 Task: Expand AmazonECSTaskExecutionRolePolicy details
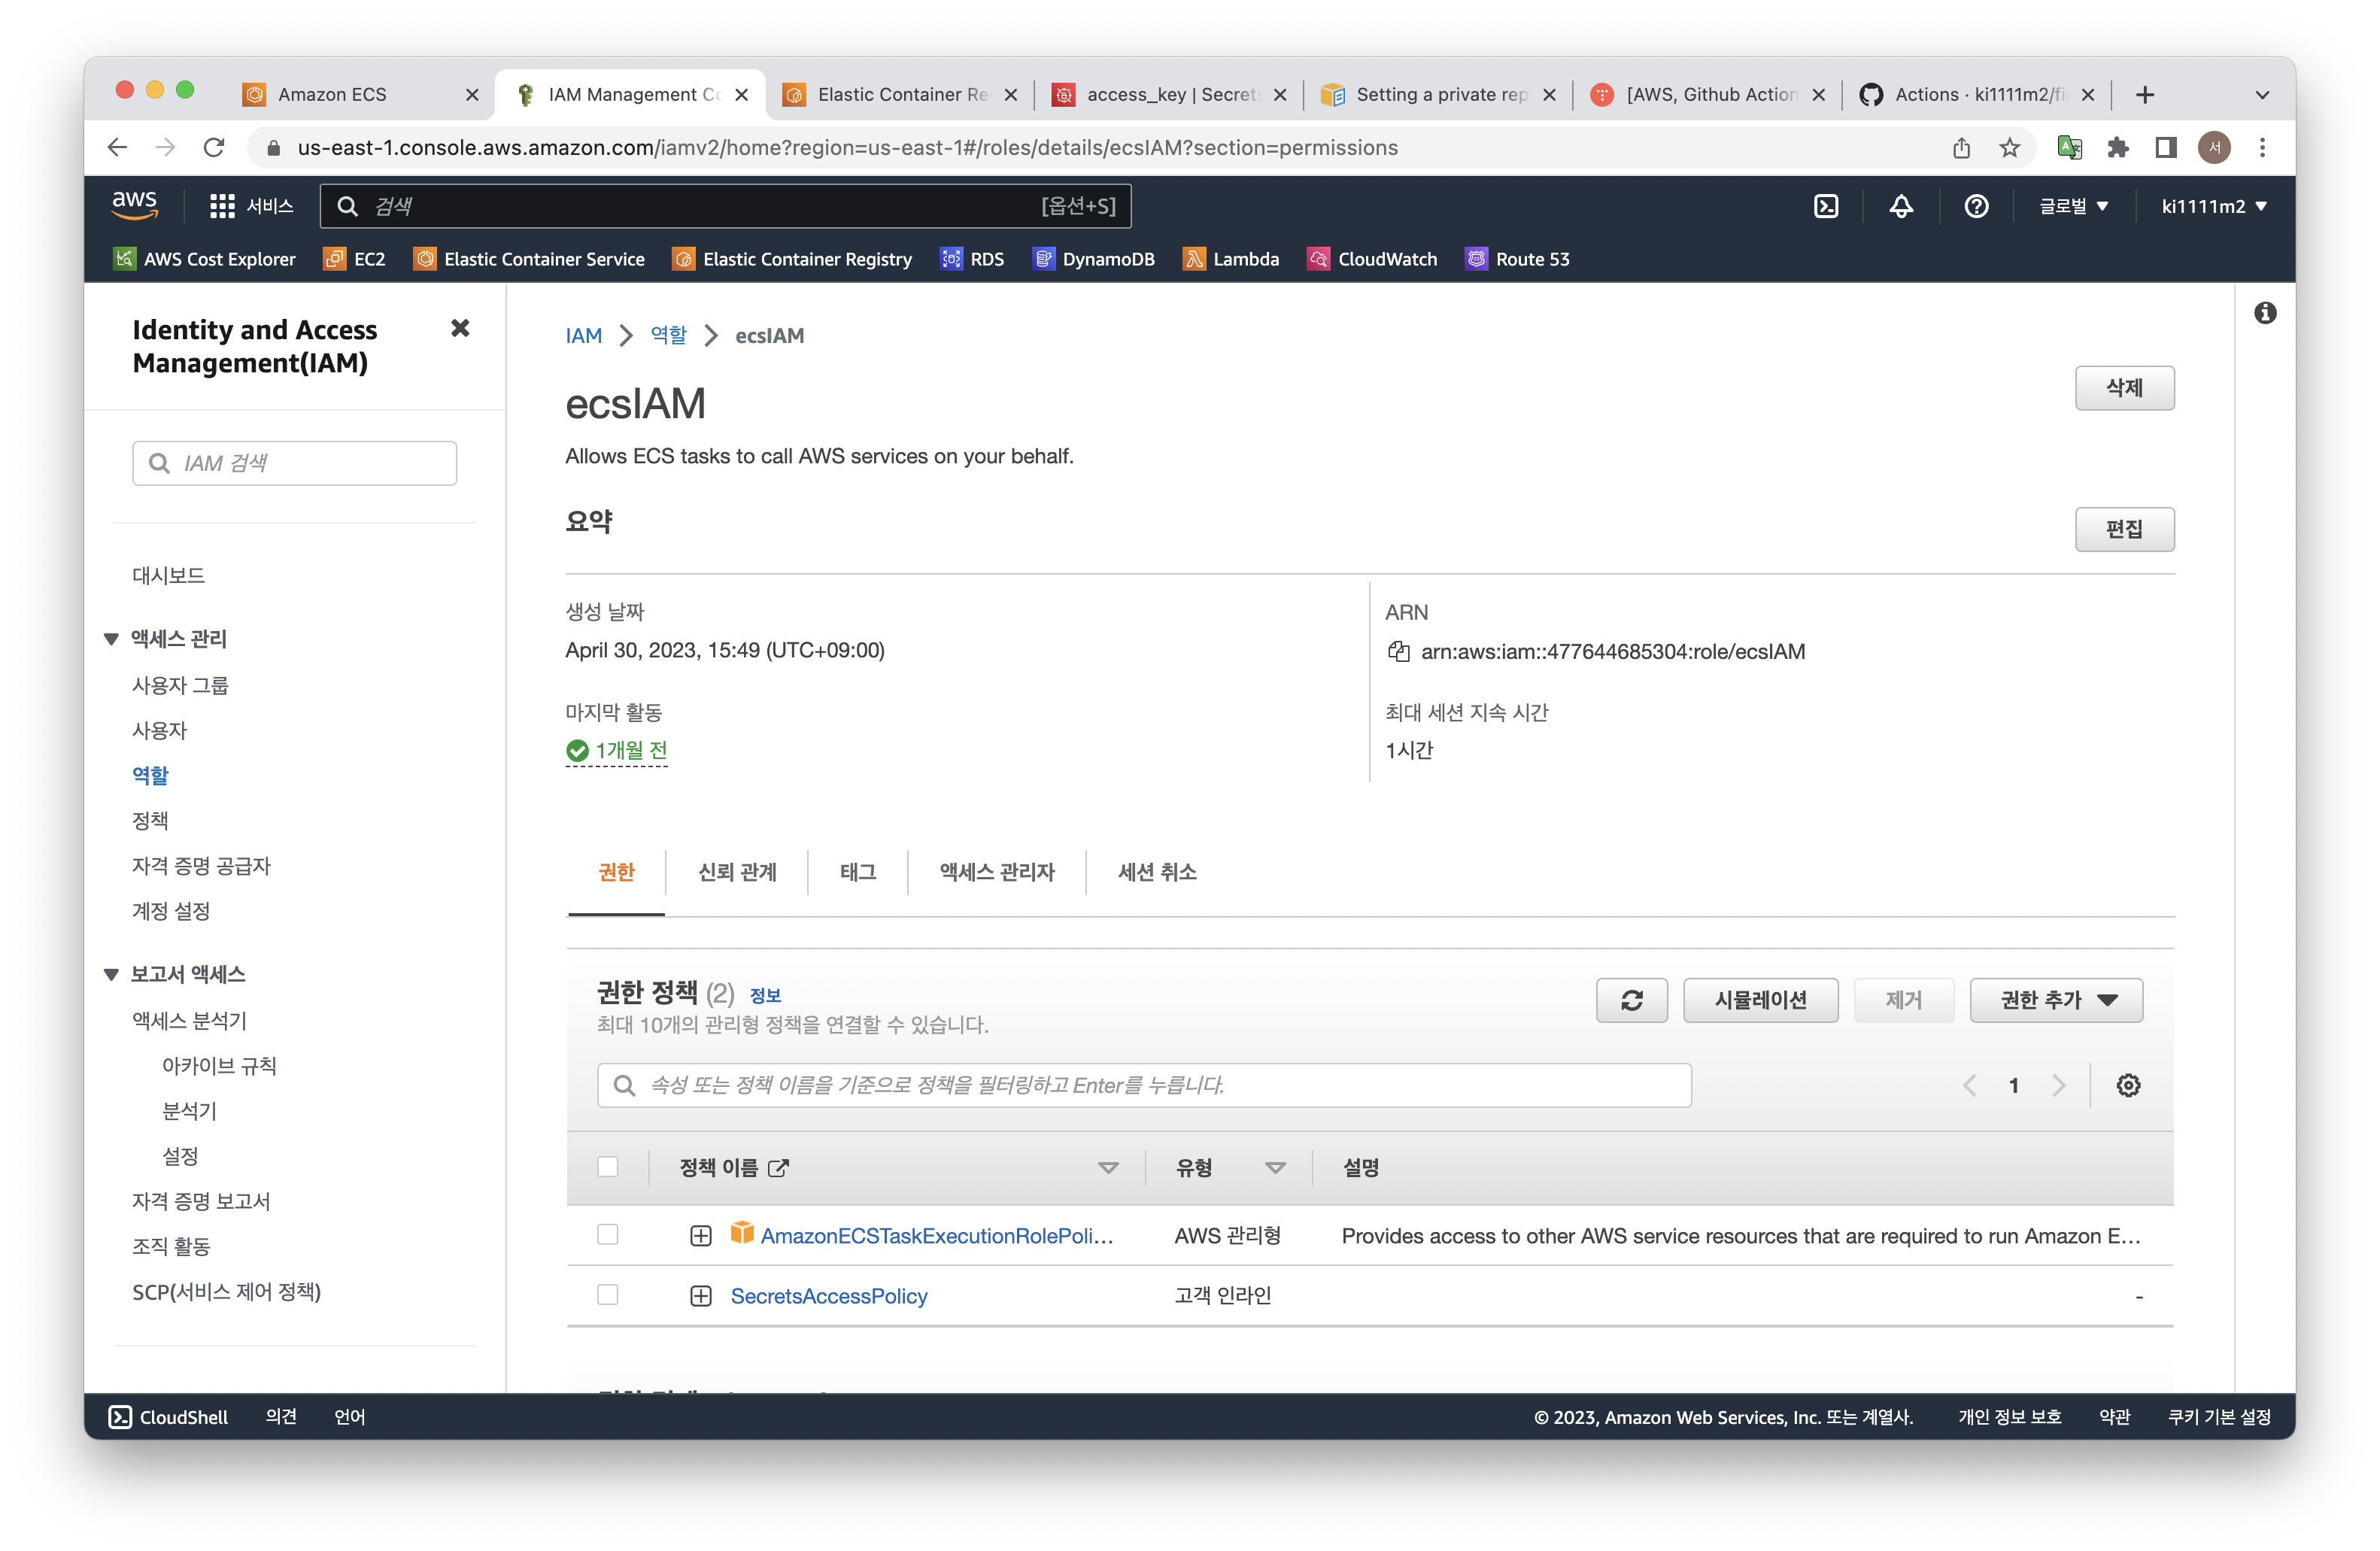click(x=701, y=1236)
